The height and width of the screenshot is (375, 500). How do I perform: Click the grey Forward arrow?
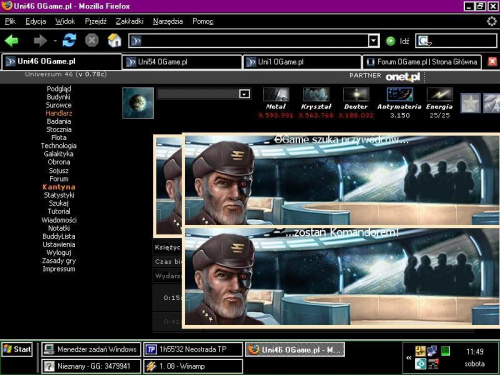40,41
